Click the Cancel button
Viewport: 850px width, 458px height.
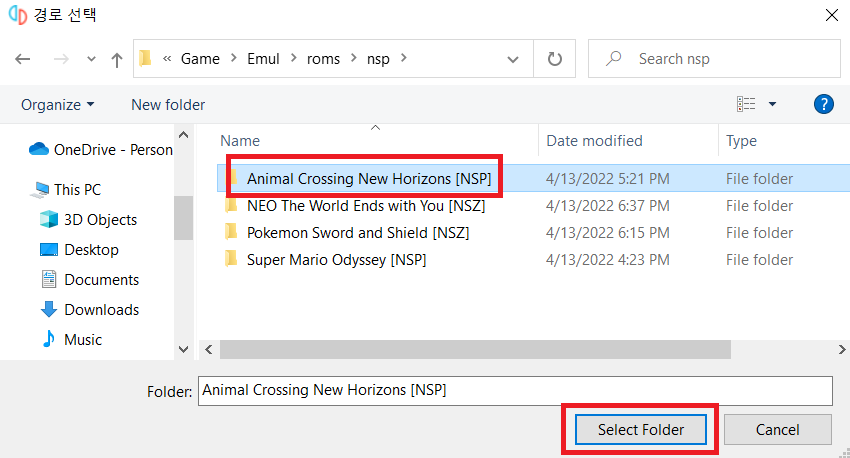point(777,430)
